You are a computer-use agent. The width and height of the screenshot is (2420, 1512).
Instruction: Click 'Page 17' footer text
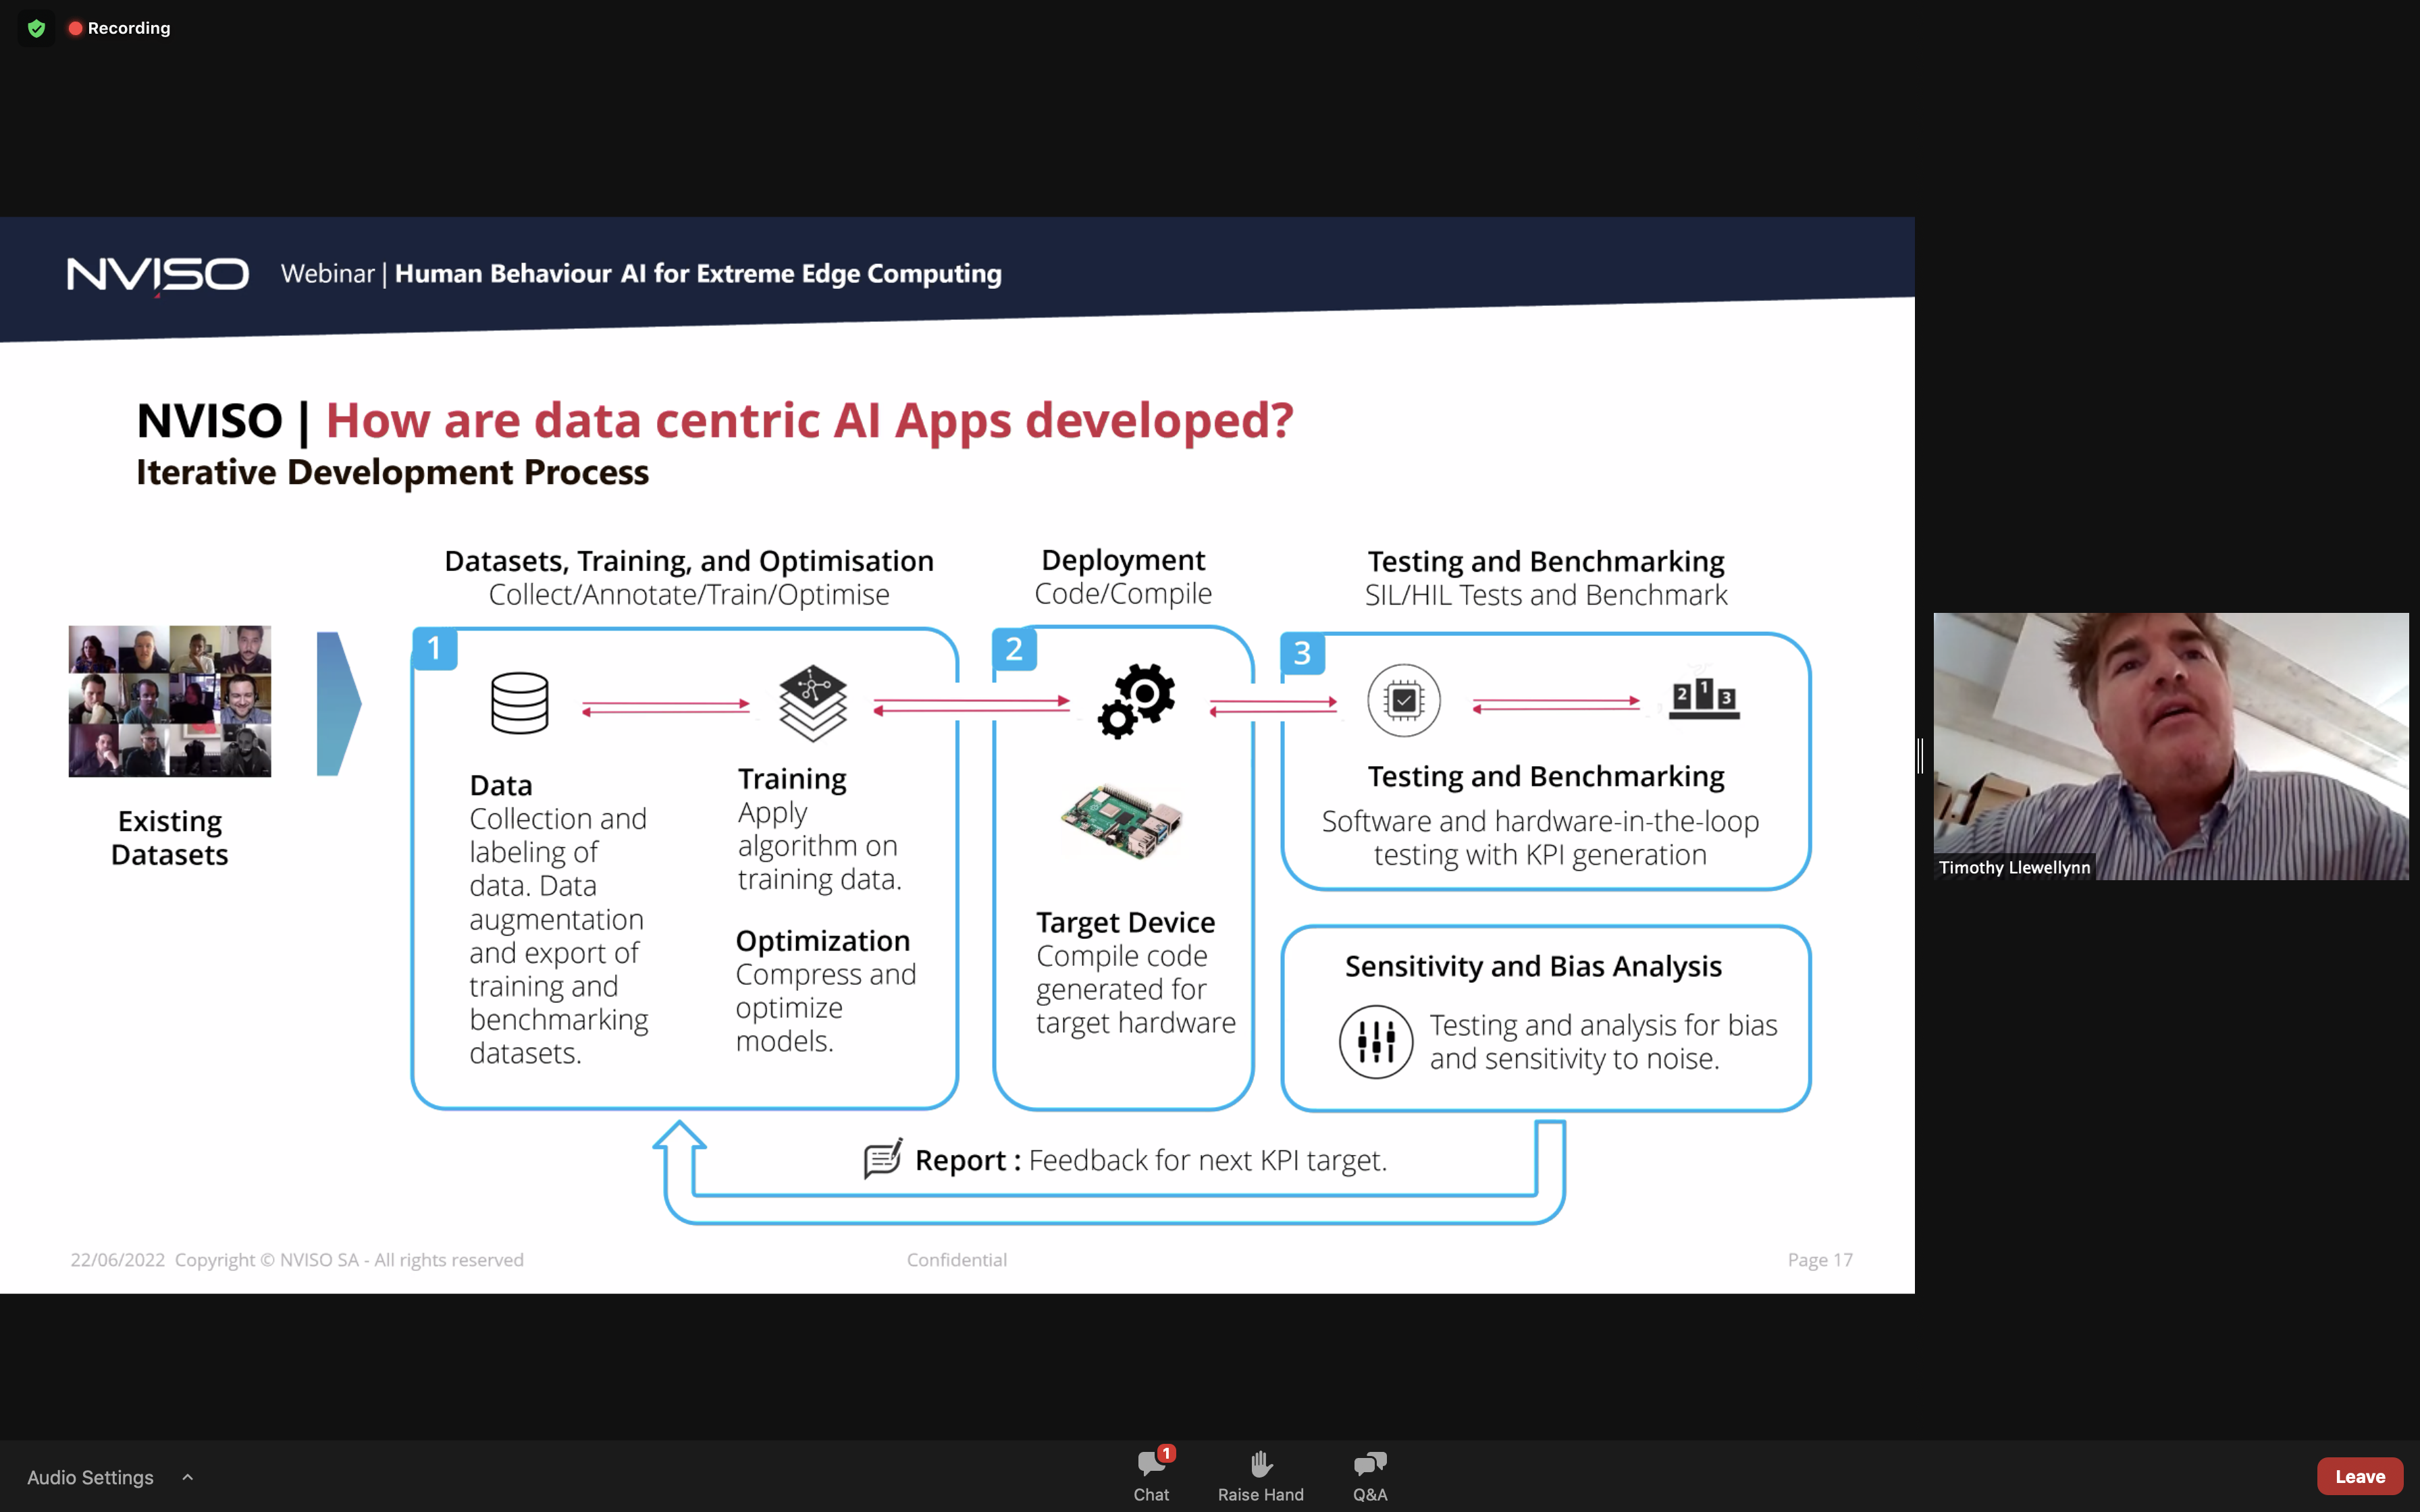tap(1820, 1260)
